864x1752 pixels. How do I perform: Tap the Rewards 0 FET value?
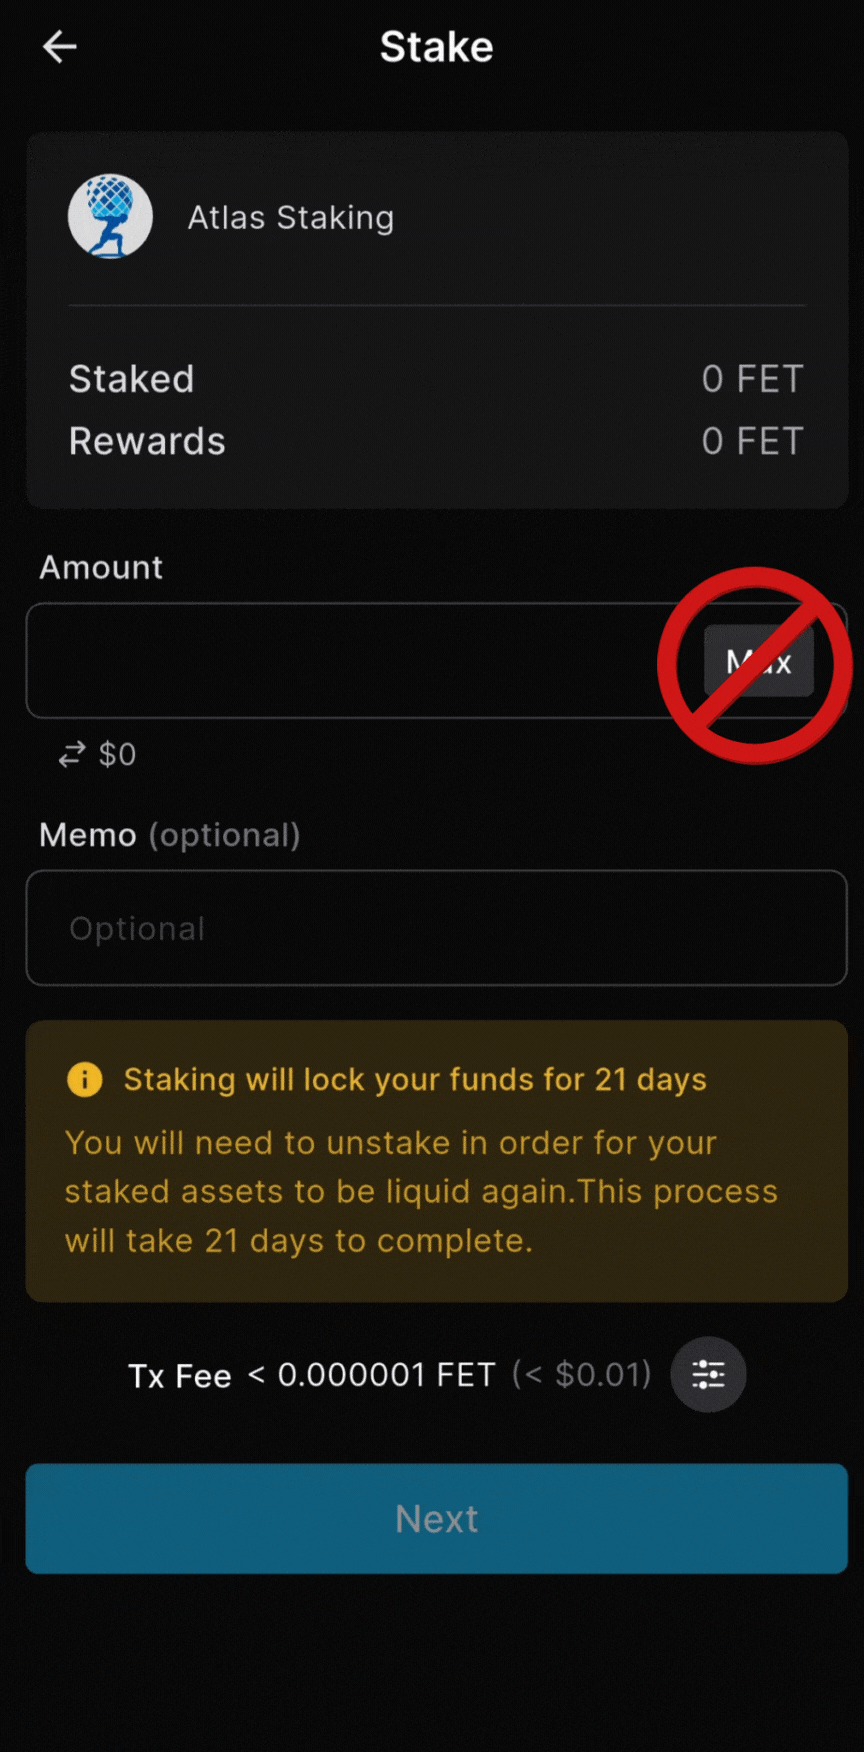pos(752,440)
